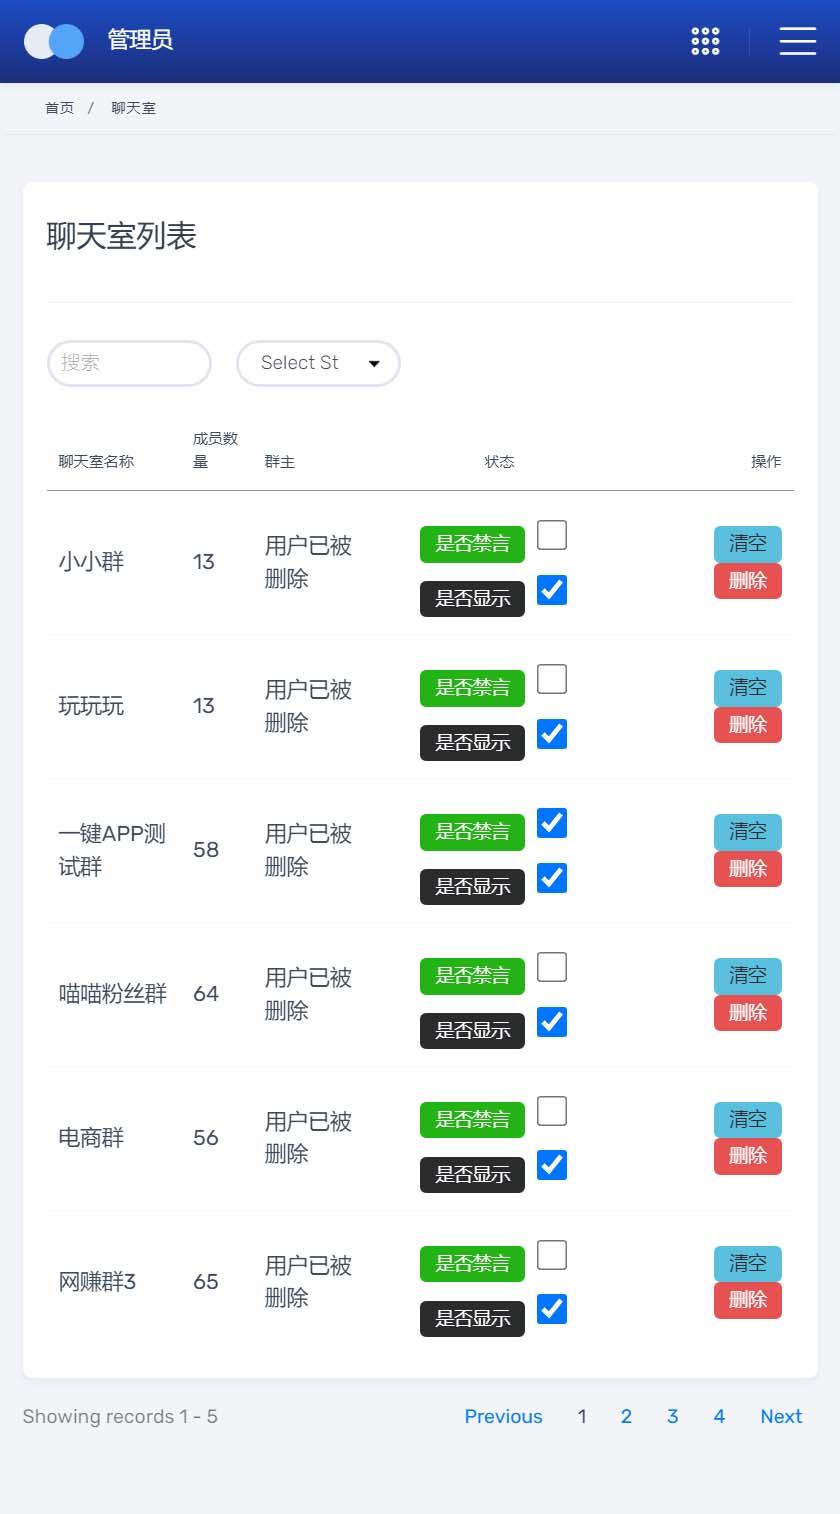This screenshot has height=1514, width=840.
Task: Go to the 聊天室 breadcrumb item
Action: click(133, 108)
